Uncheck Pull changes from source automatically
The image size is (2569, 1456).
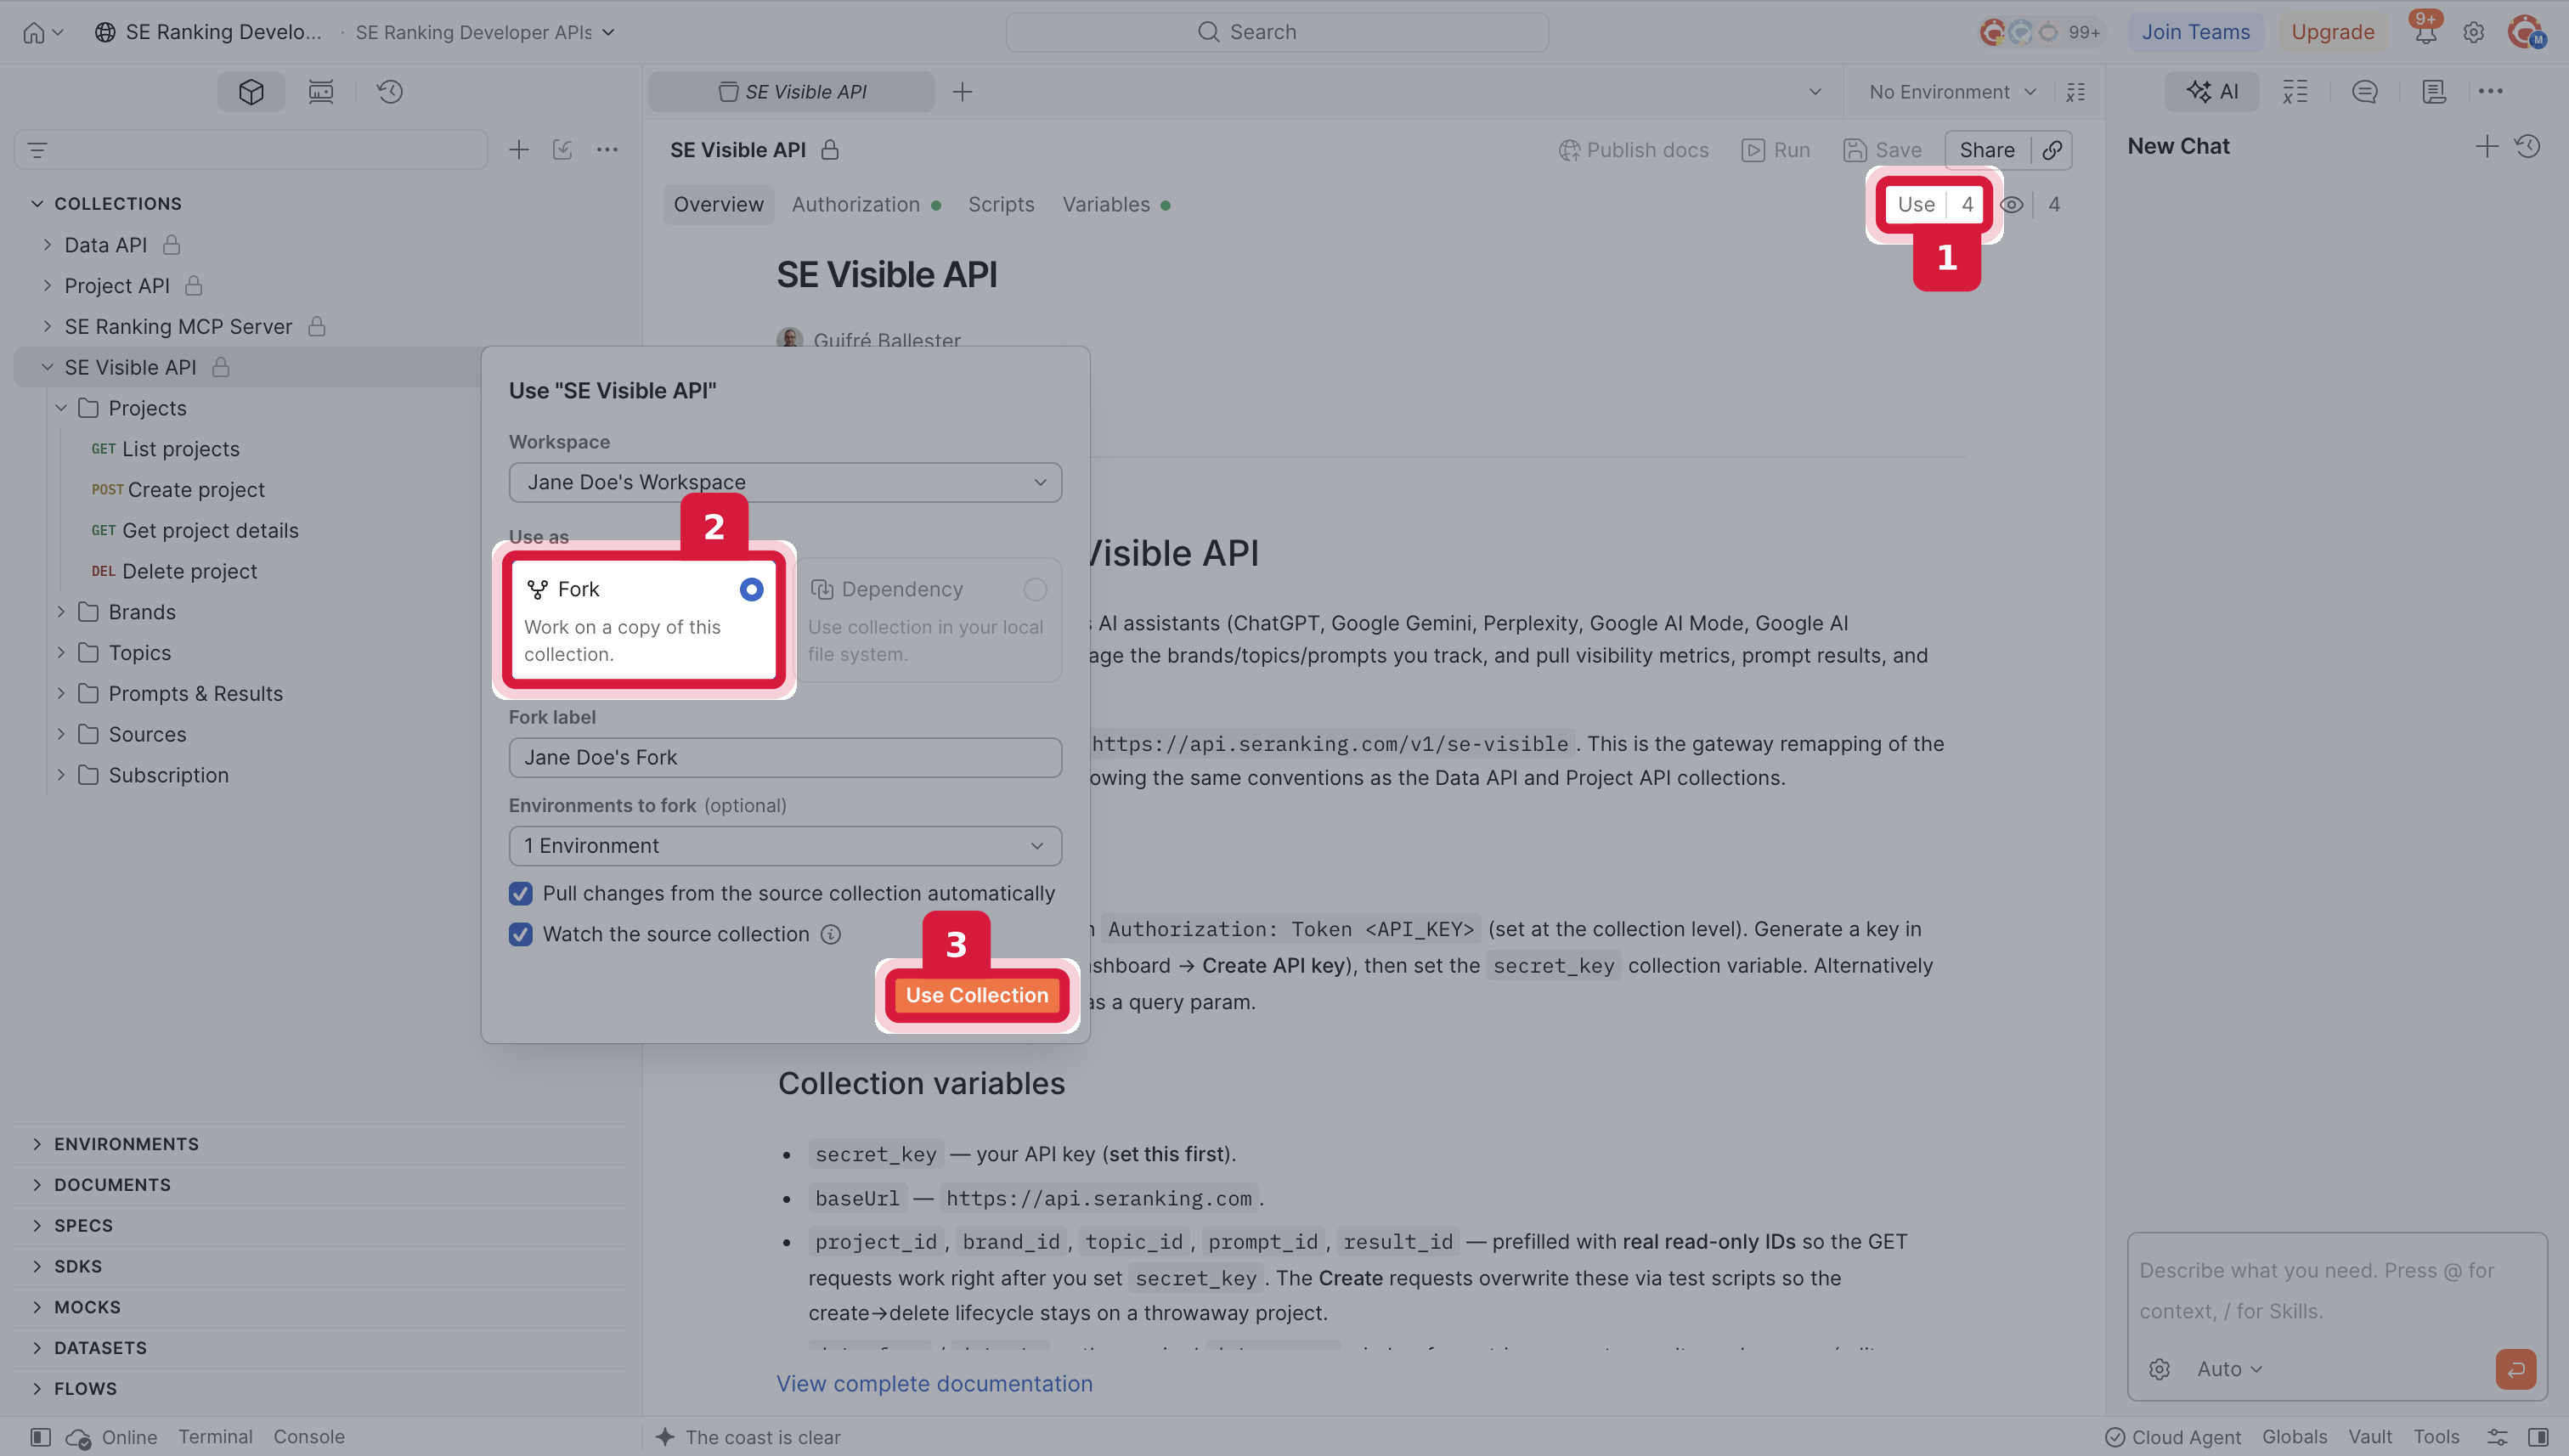(520, 893)
